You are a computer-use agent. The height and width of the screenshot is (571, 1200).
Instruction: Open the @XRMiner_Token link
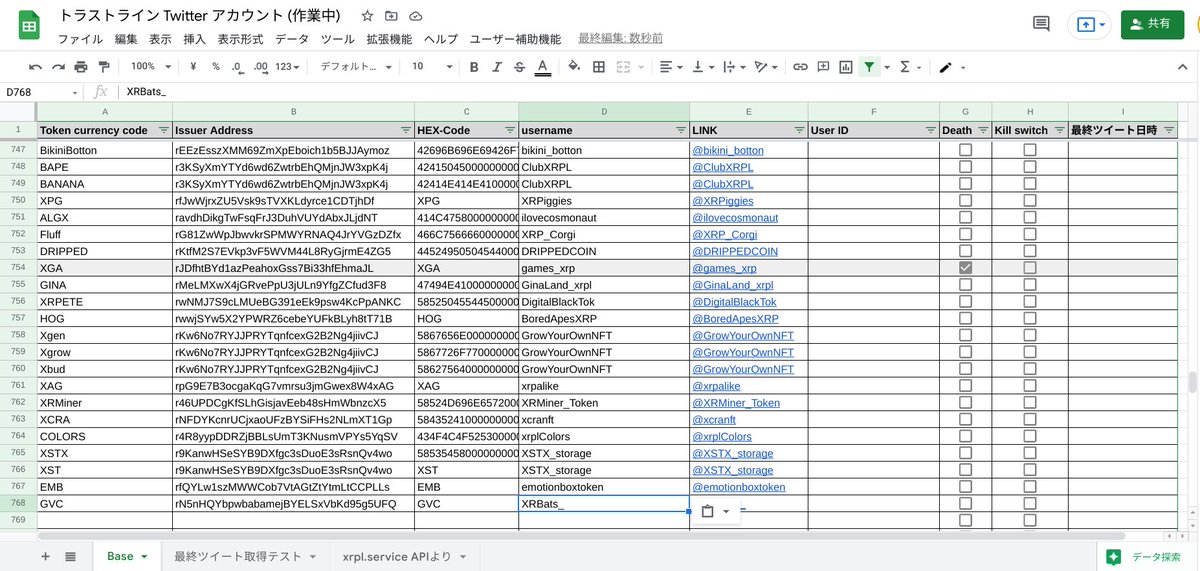(736, 403)
